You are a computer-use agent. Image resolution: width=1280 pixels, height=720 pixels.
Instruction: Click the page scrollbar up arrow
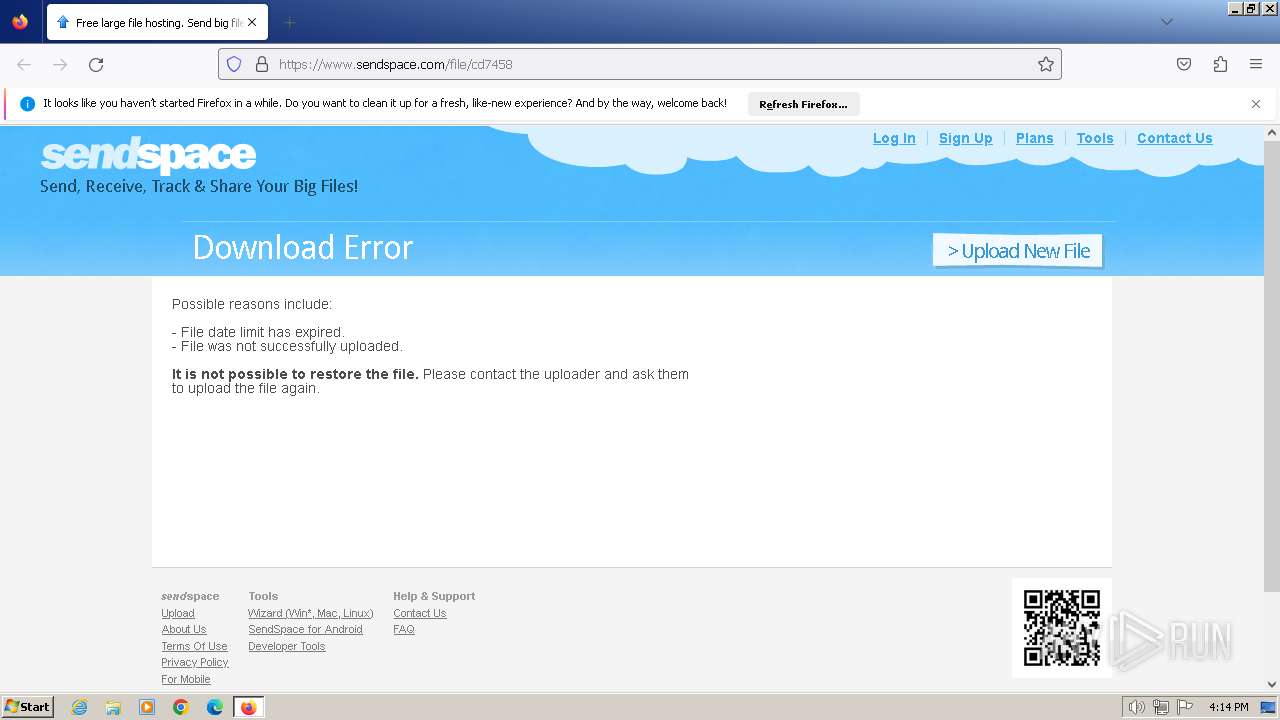[1272, 132]
